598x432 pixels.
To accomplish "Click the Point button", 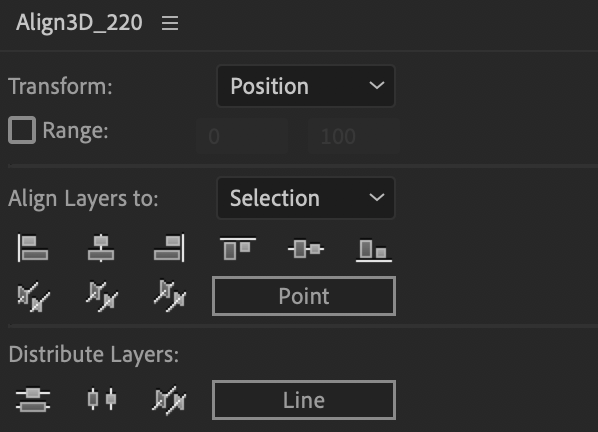I will coord(304,296).
